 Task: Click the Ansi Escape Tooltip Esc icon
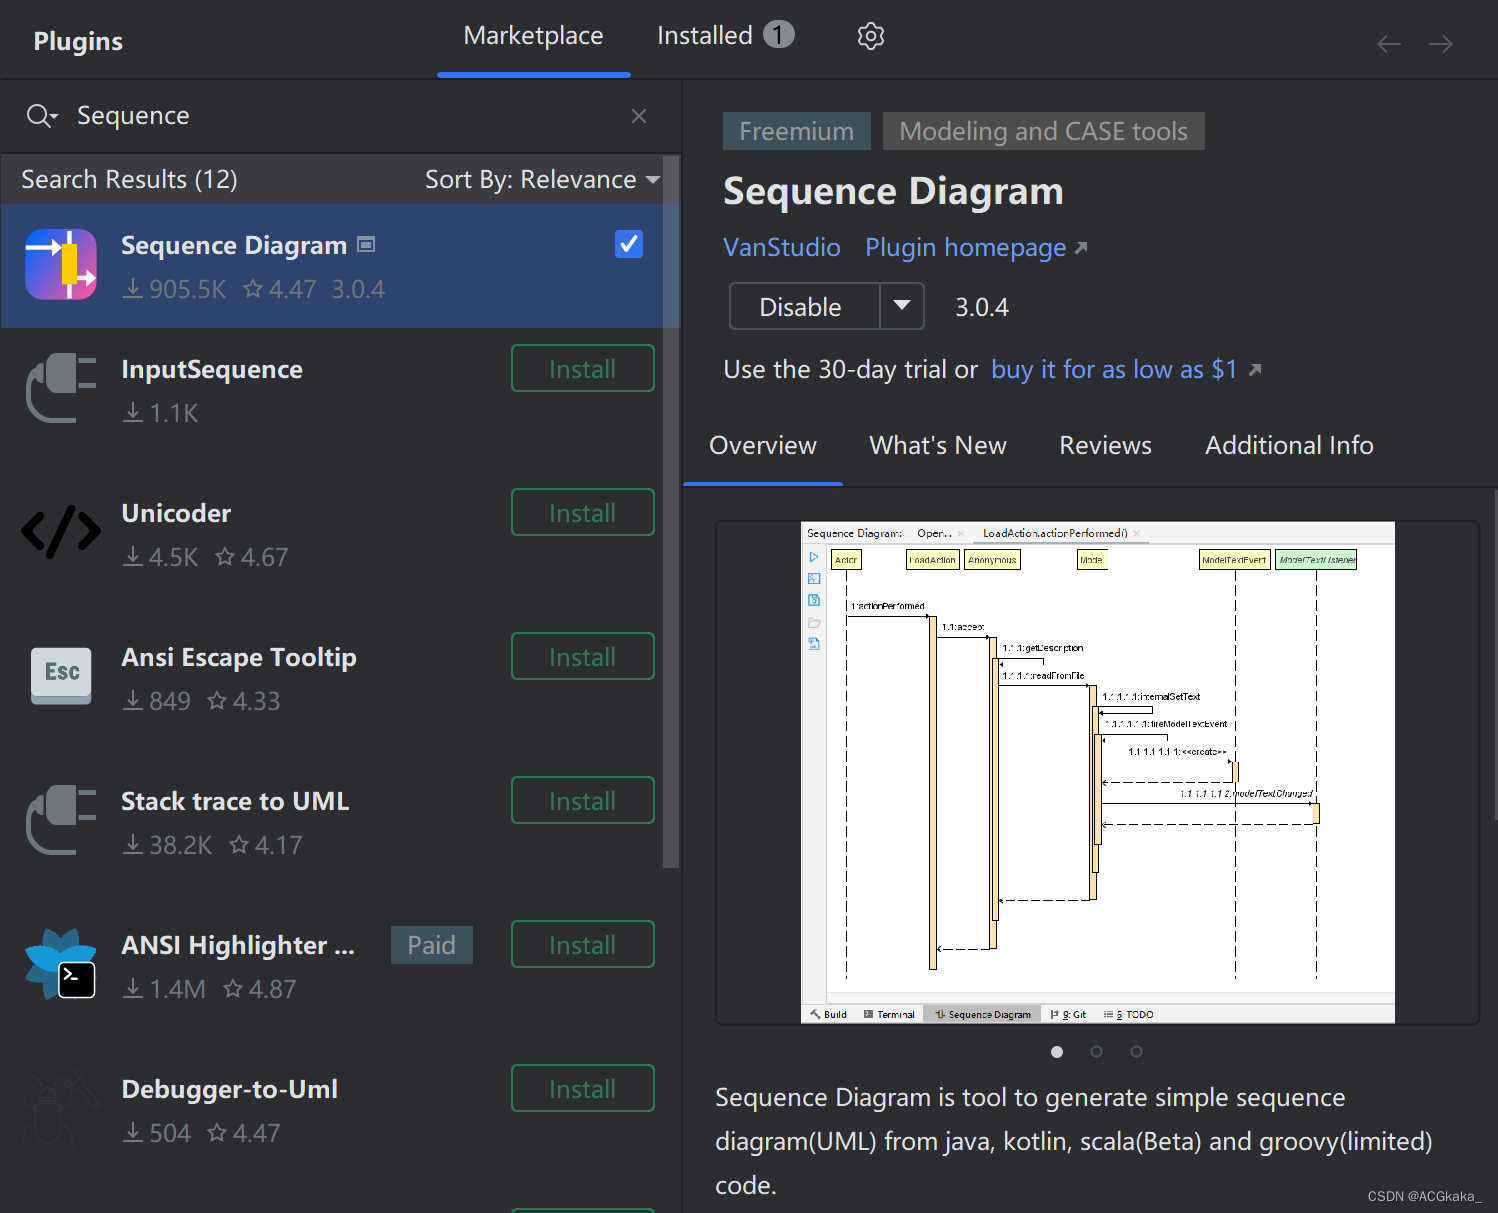(61, 676)
